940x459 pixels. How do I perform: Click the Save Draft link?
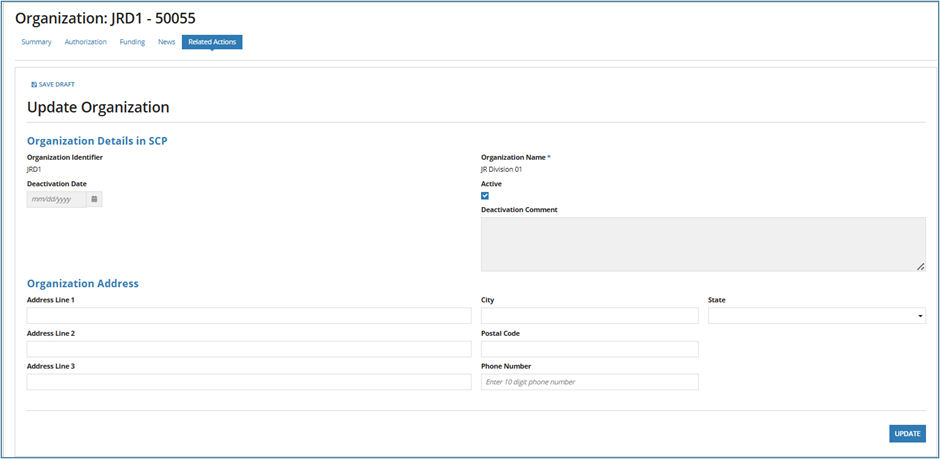[57, 85]
